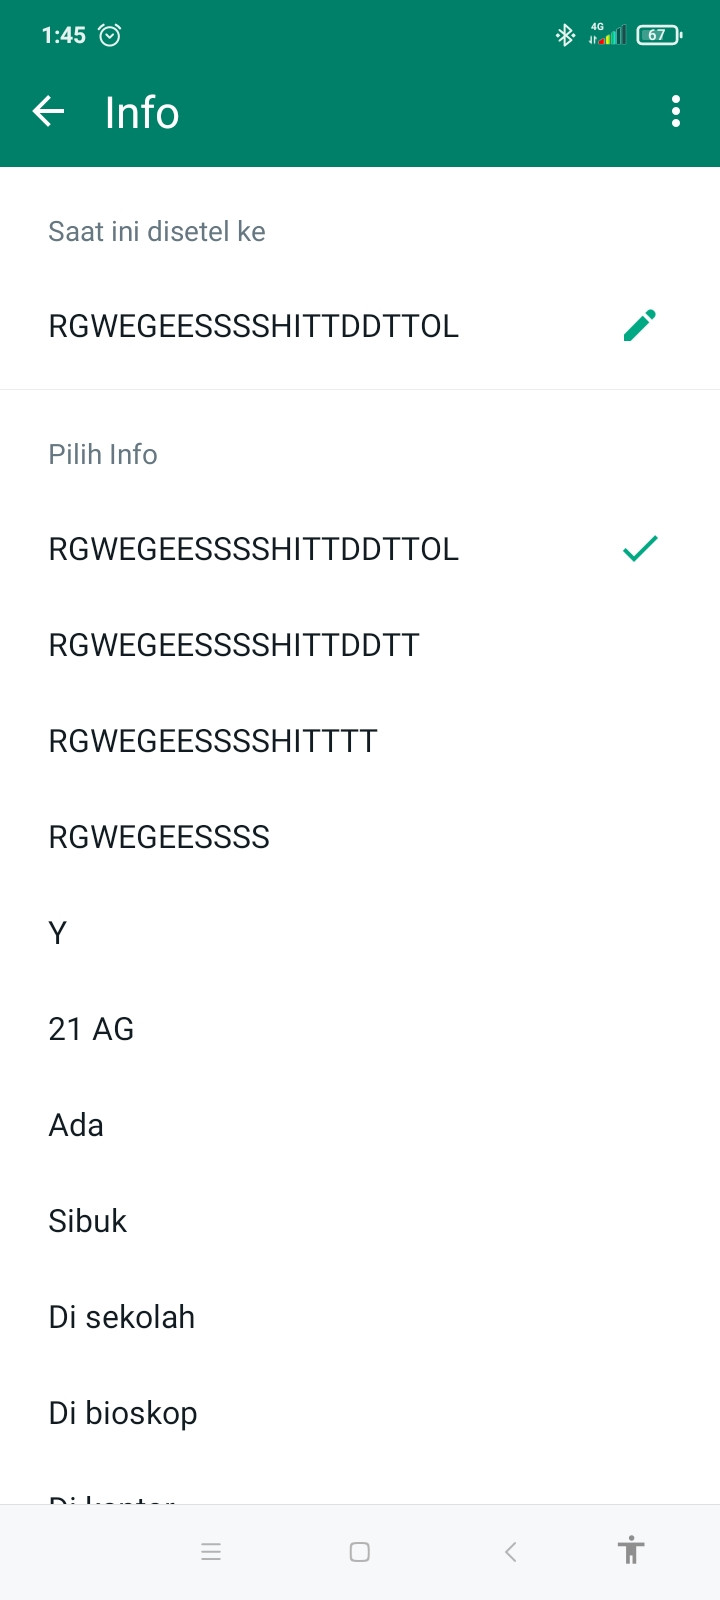Open the three-dot overflow menu

(676, 111)
